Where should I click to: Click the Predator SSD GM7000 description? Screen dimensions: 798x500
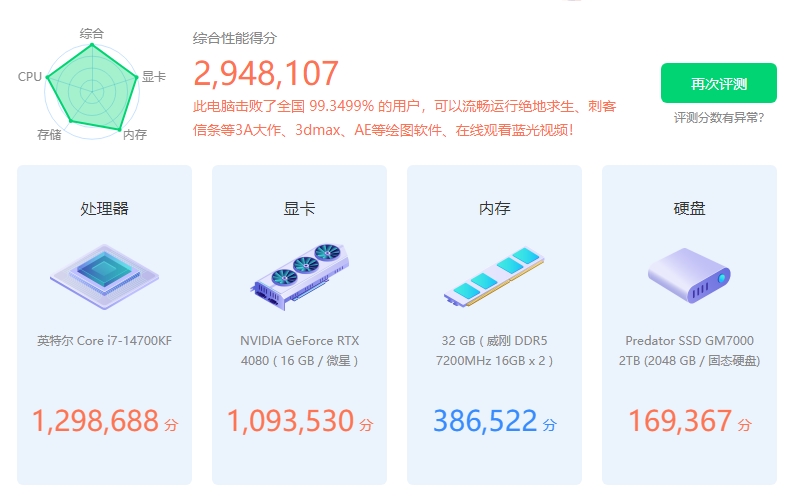(689, 351)
